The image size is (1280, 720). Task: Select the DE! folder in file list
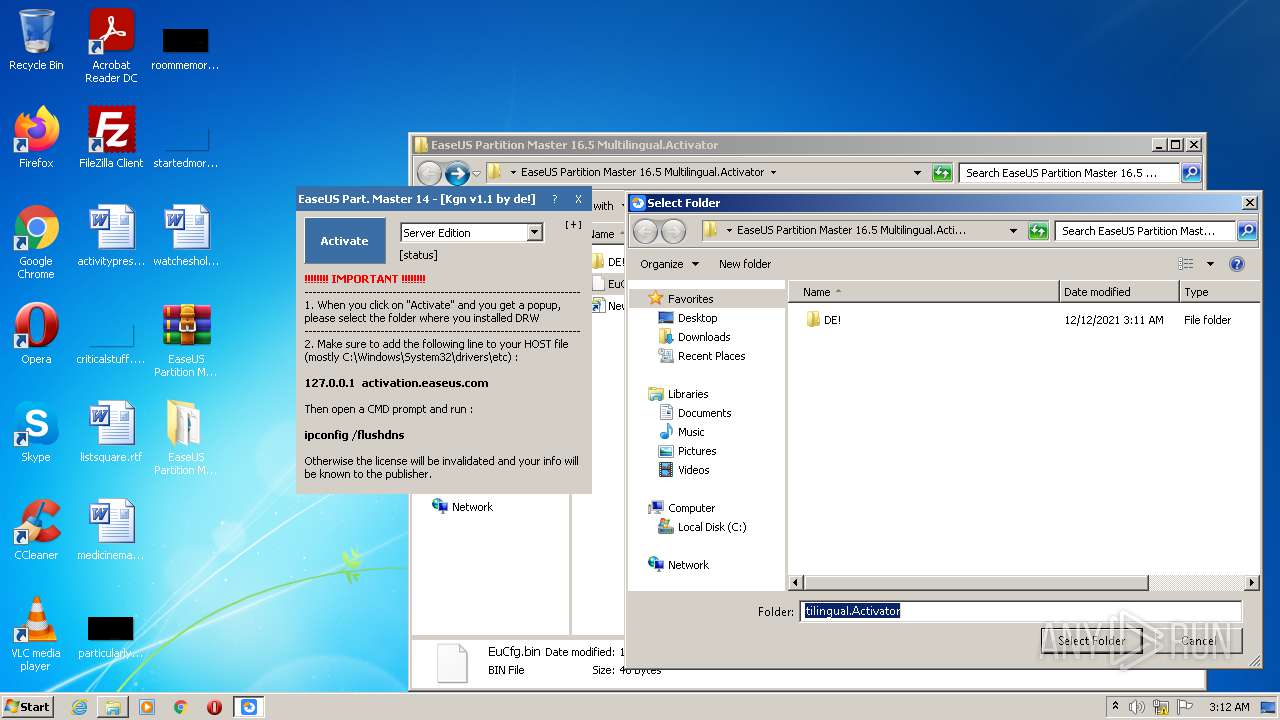832,320
